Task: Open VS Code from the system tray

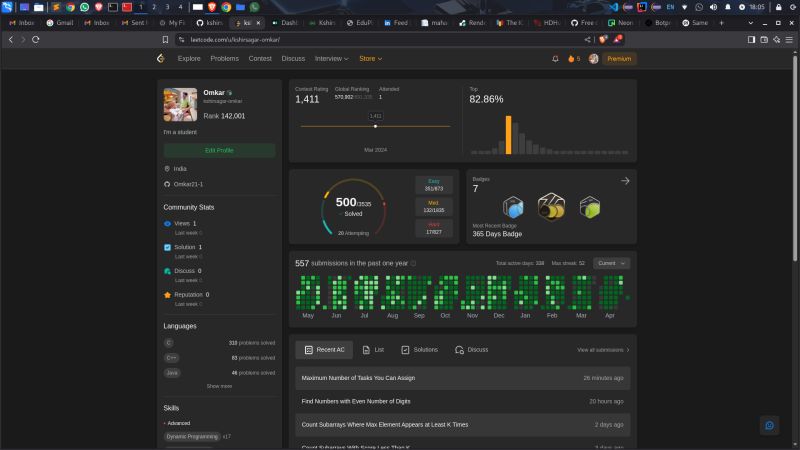Action: (x=614, y=7)
